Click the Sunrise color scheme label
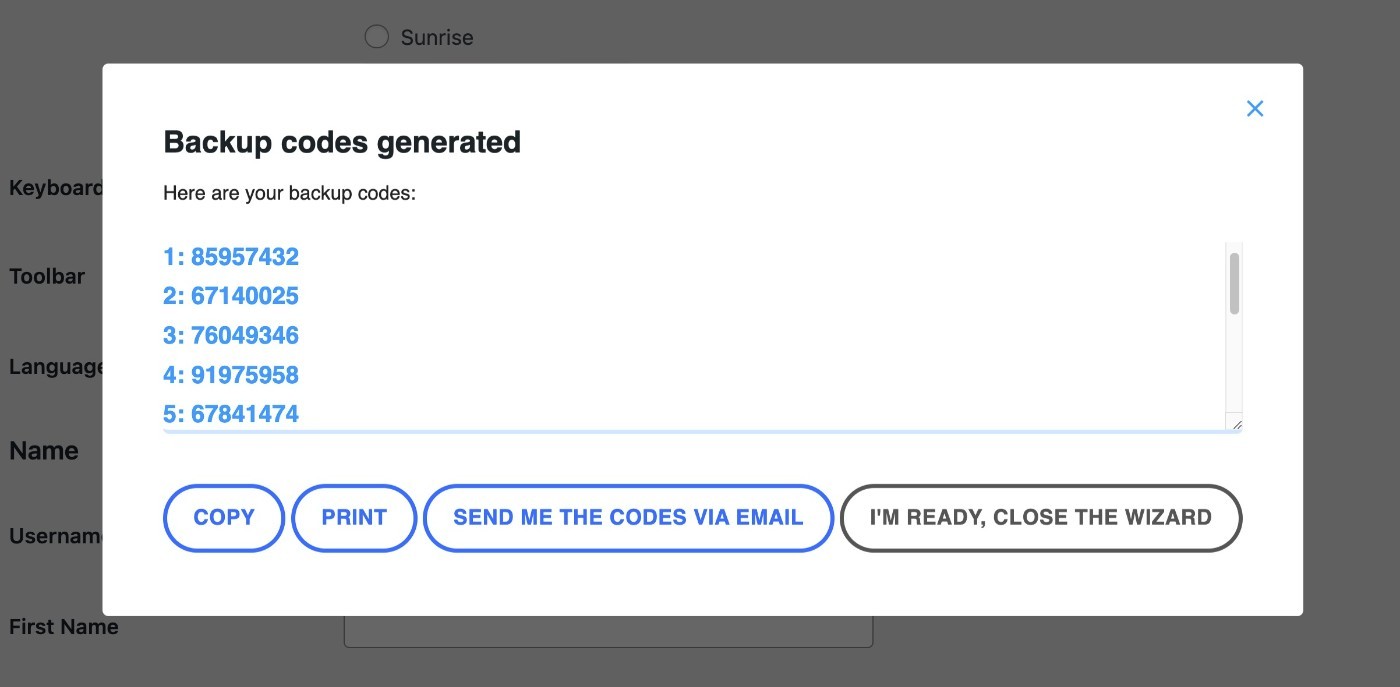 [437, 38]
